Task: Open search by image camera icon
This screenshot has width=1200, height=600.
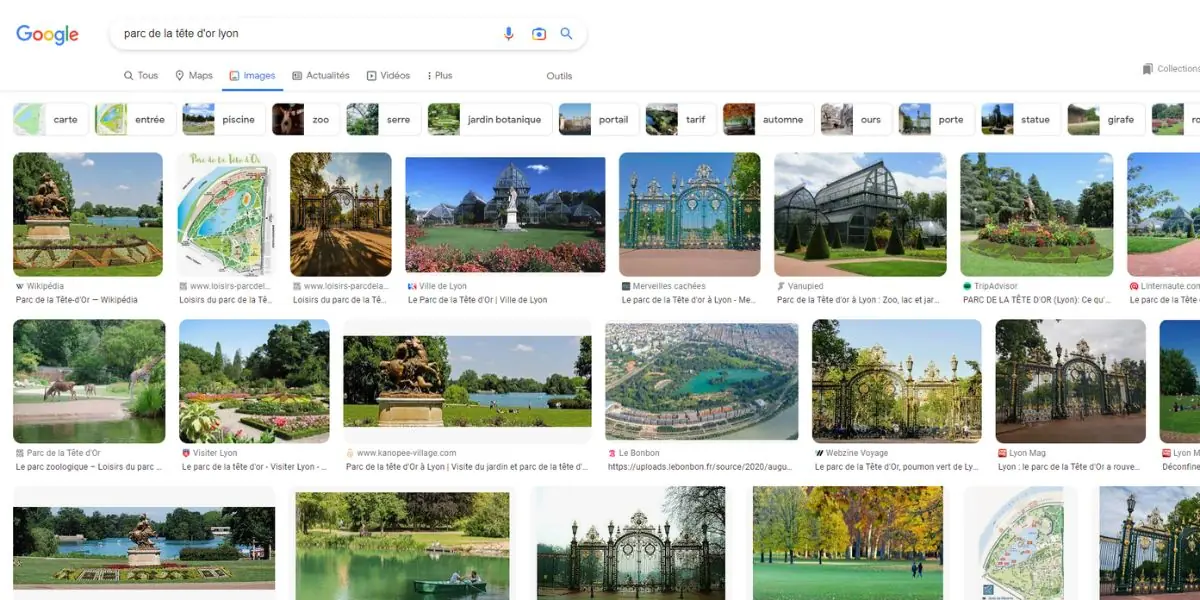Action: point(539,34)
